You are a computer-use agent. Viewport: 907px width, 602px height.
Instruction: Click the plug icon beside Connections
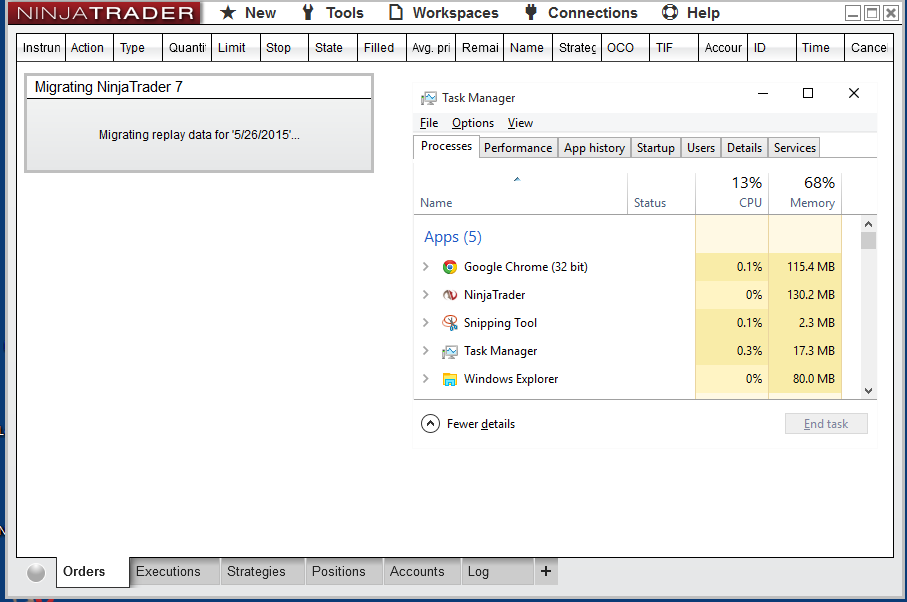pyautogui.click(x=531, y=12)
